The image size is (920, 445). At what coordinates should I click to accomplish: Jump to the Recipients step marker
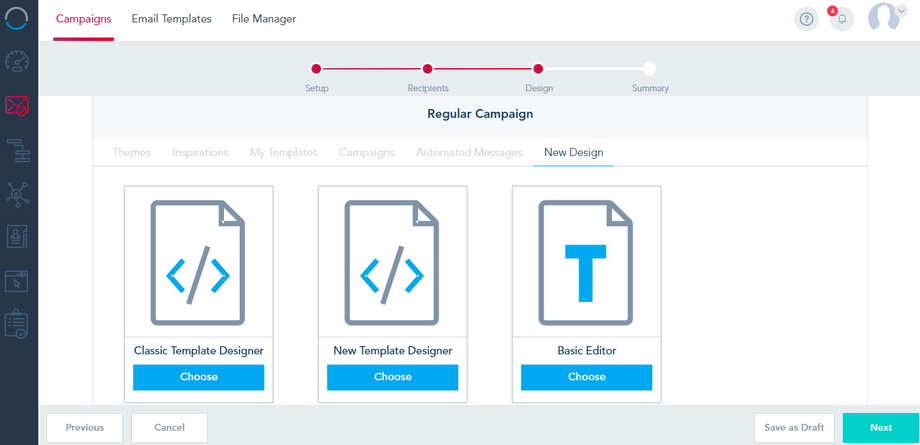427,69
